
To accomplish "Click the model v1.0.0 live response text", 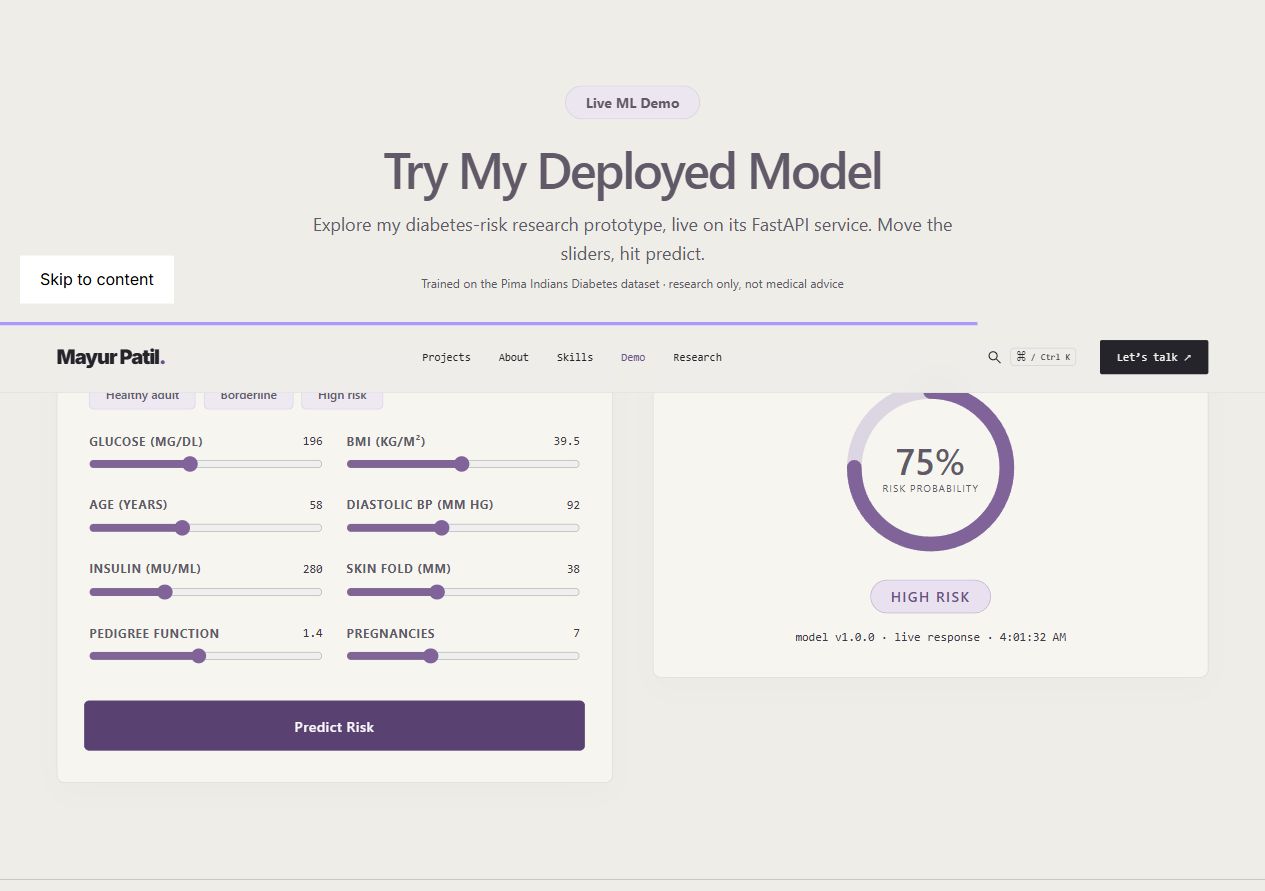I will click(x=930, y=637).
